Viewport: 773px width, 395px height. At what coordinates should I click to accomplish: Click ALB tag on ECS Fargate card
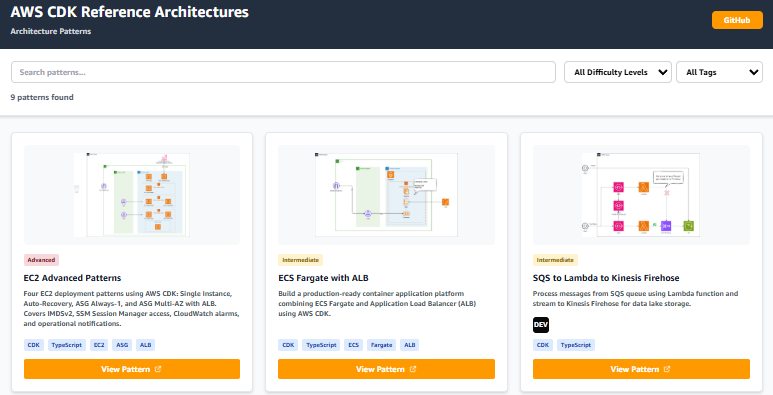(410, 345)
